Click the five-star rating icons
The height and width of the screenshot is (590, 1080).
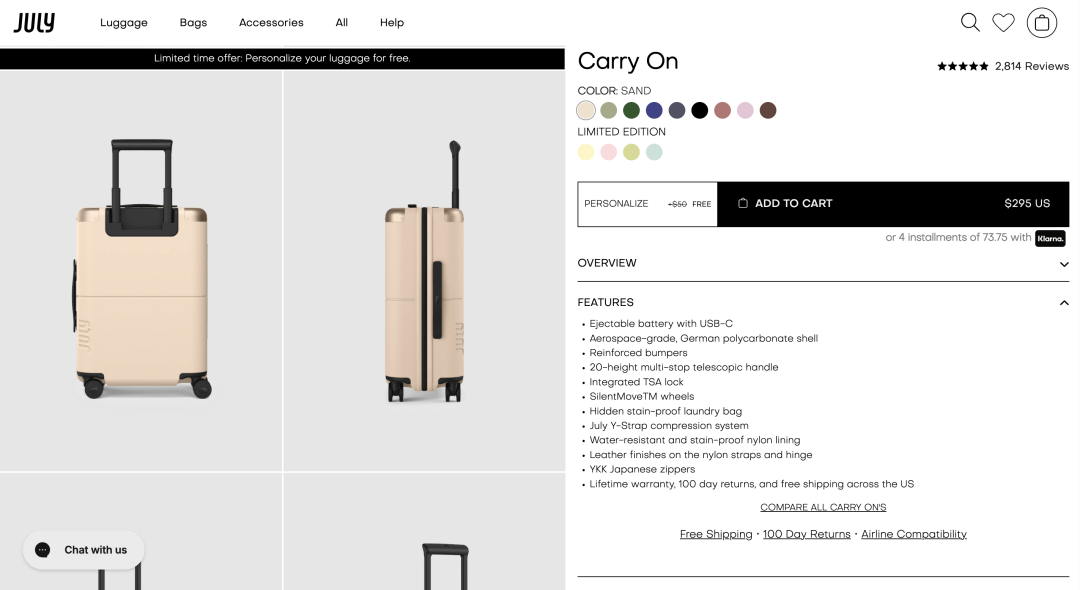(x=962, y=66)
